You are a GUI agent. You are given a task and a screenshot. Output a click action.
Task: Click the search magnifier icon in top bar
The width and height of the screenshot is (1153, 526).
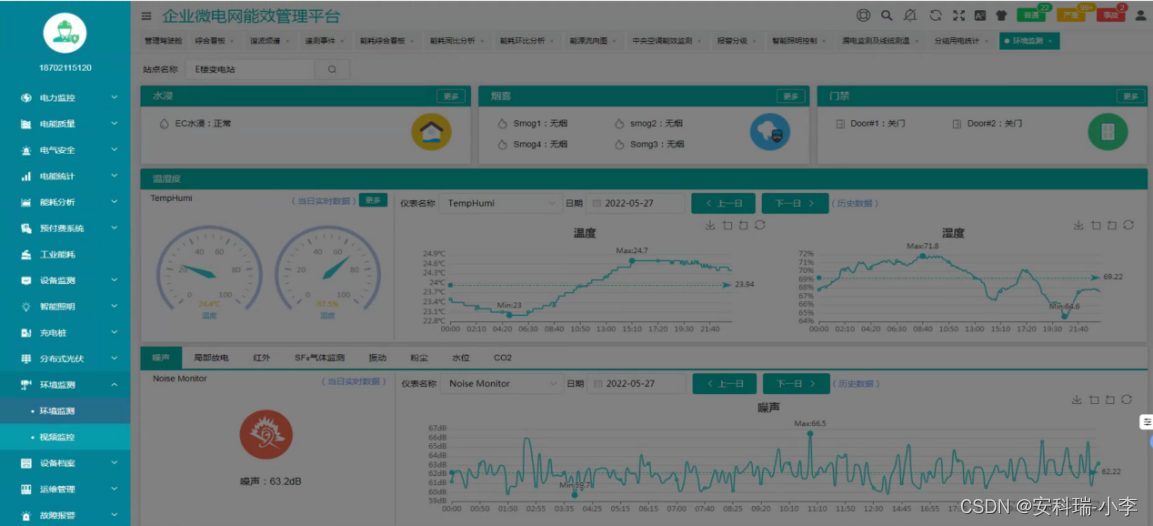tap(887, 15)
